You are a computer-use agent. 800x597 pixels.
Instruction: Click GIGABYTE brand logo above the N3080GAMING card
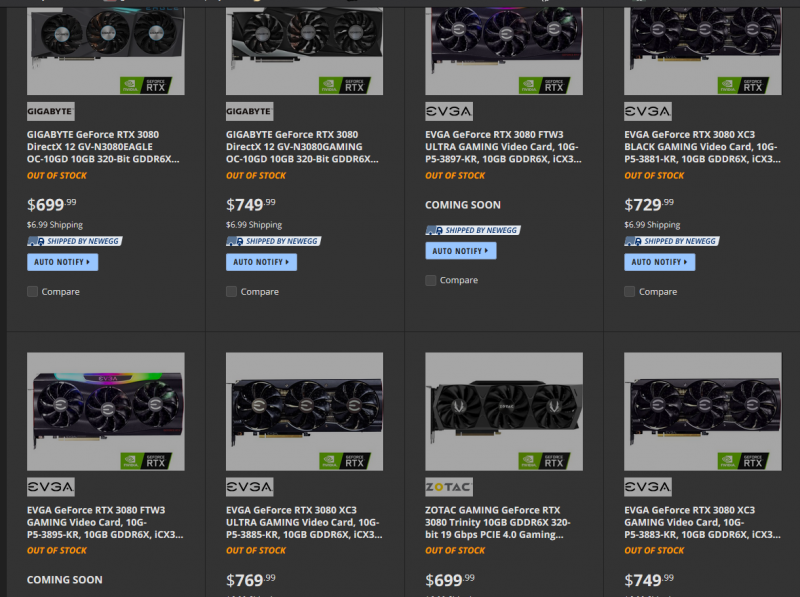pyautogui.click(x=249, y=111)
